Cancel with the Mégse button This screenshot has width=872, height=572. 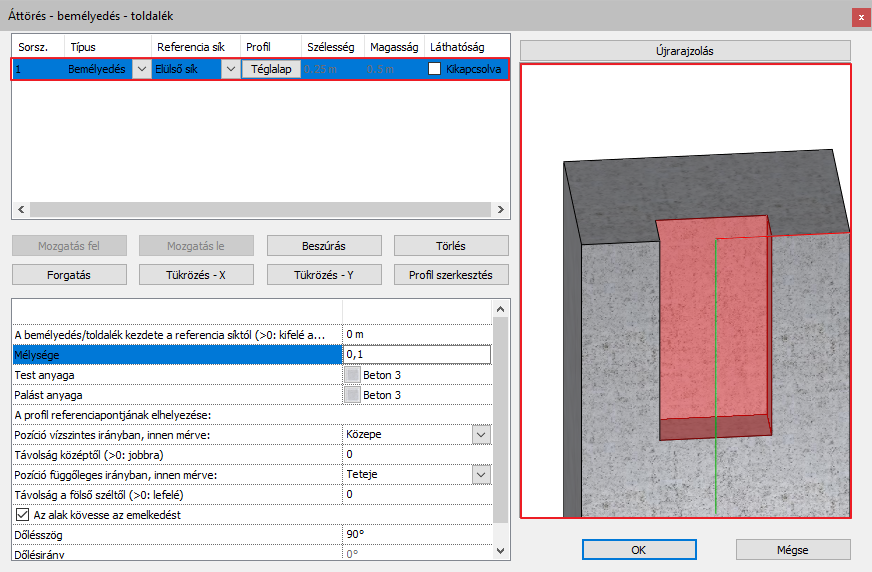793,550
